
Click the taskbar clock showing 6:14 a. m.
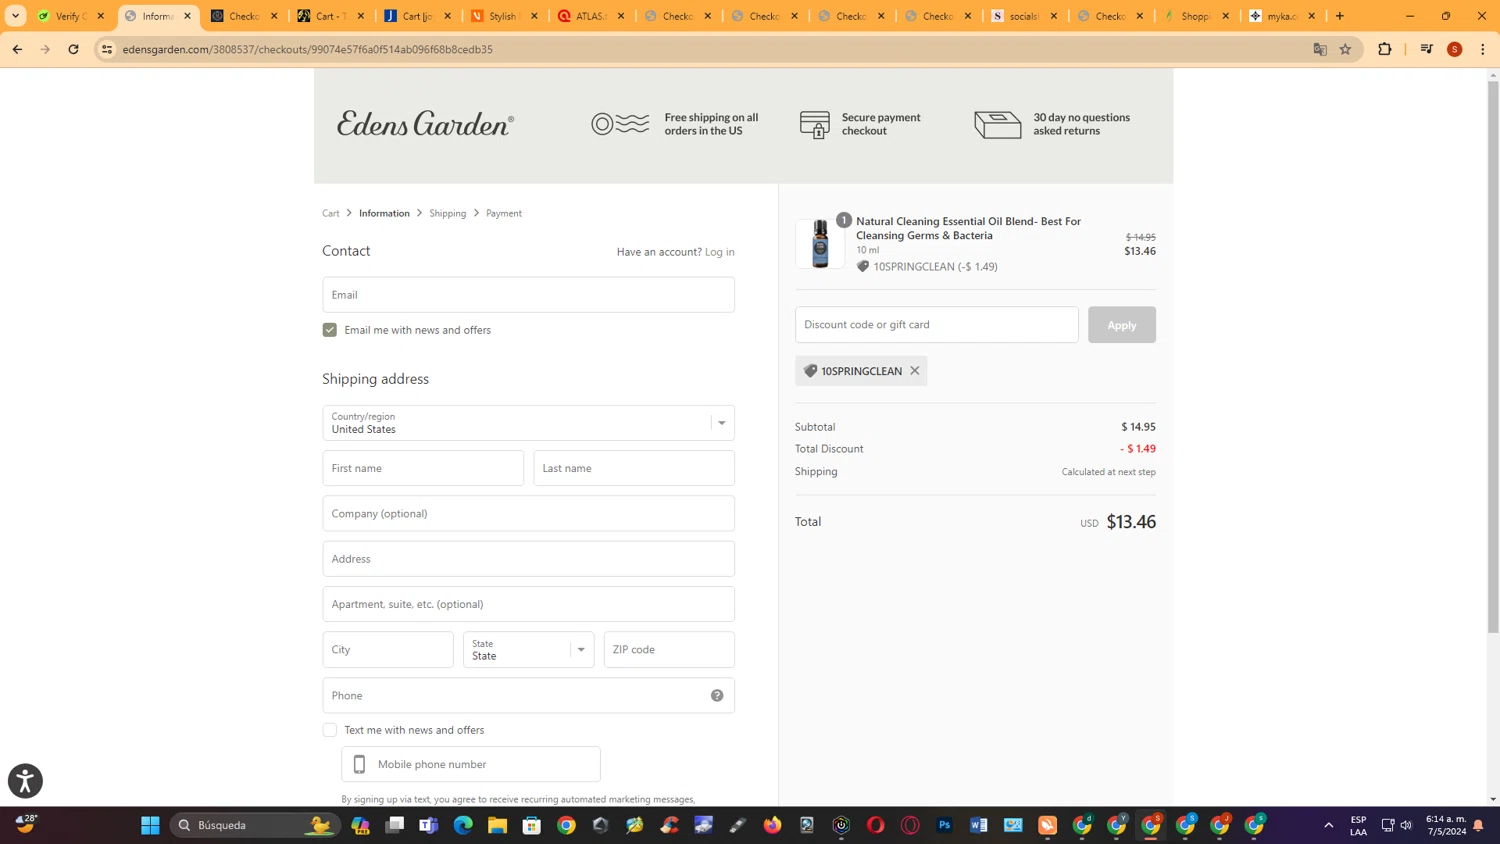(x=1446, y=825)
